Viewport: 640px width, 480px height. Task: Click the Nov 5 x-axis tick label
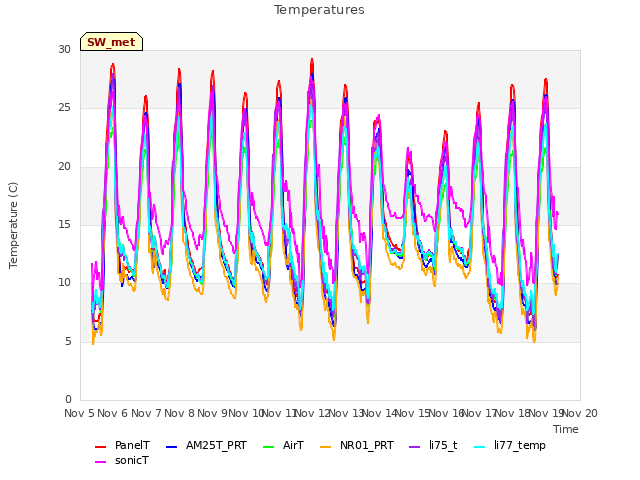(x=79, y=413)
